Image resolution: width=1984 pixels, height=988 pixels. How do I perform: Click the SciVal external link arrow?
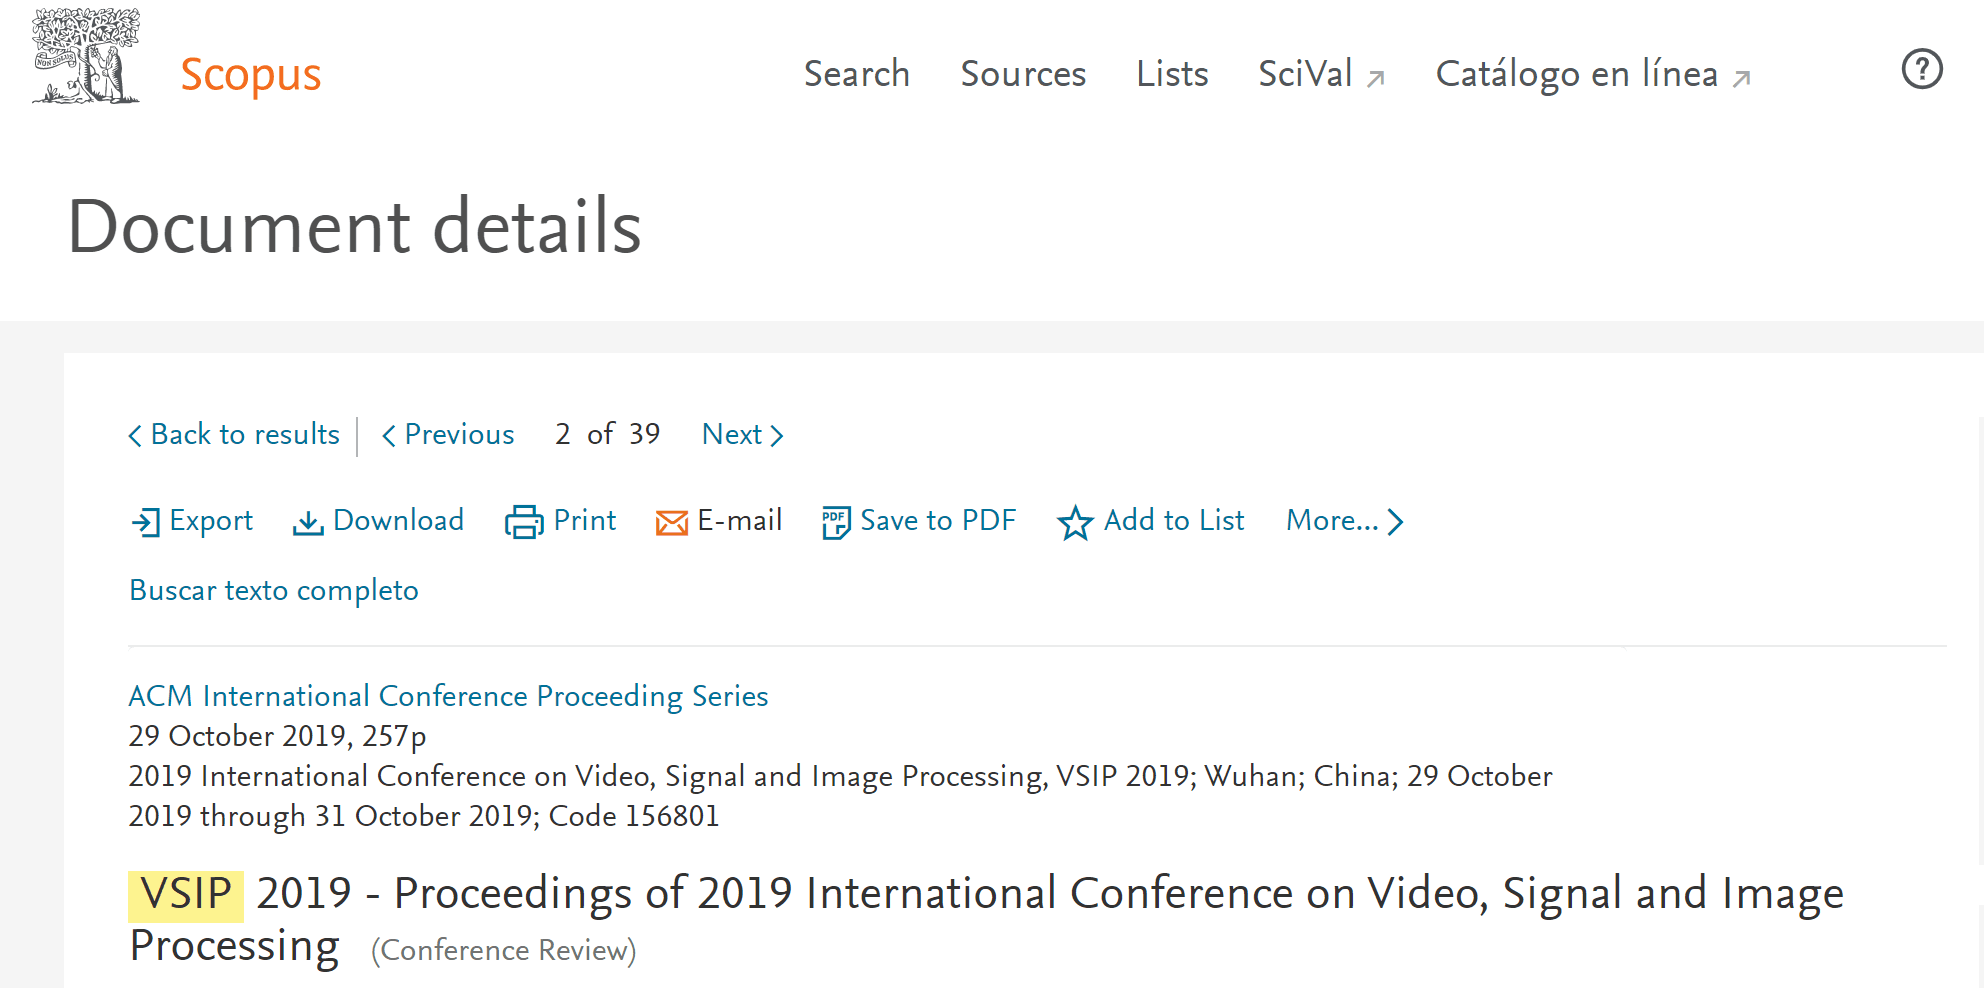click(1376, 78)
